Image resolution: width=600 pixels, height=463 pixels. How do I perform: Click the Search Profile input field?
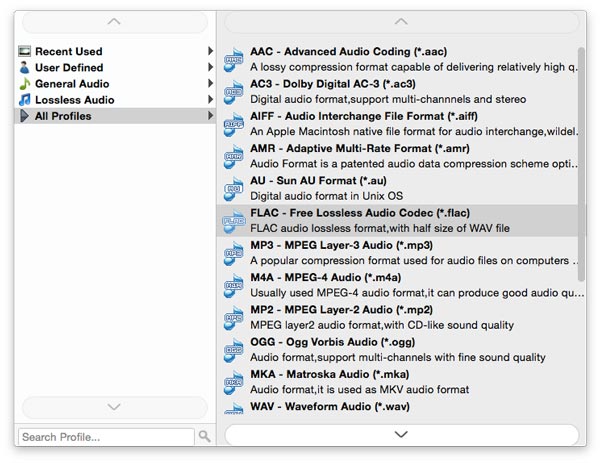point(106,437)
